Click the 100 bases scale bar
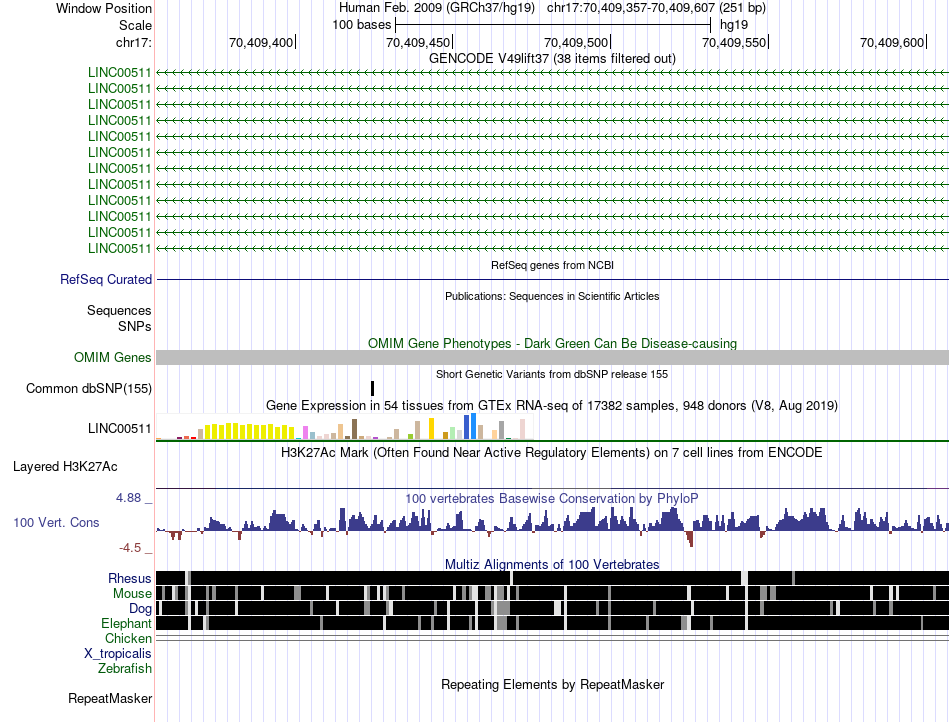Viewport: 950px width, 722px height. [553, 25]
